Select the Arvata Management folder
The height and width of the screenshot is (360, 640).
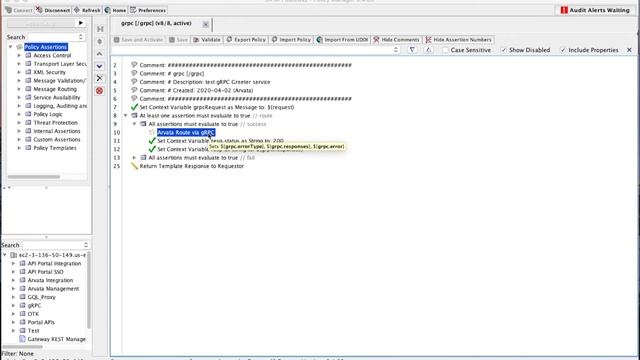[53, 289]
